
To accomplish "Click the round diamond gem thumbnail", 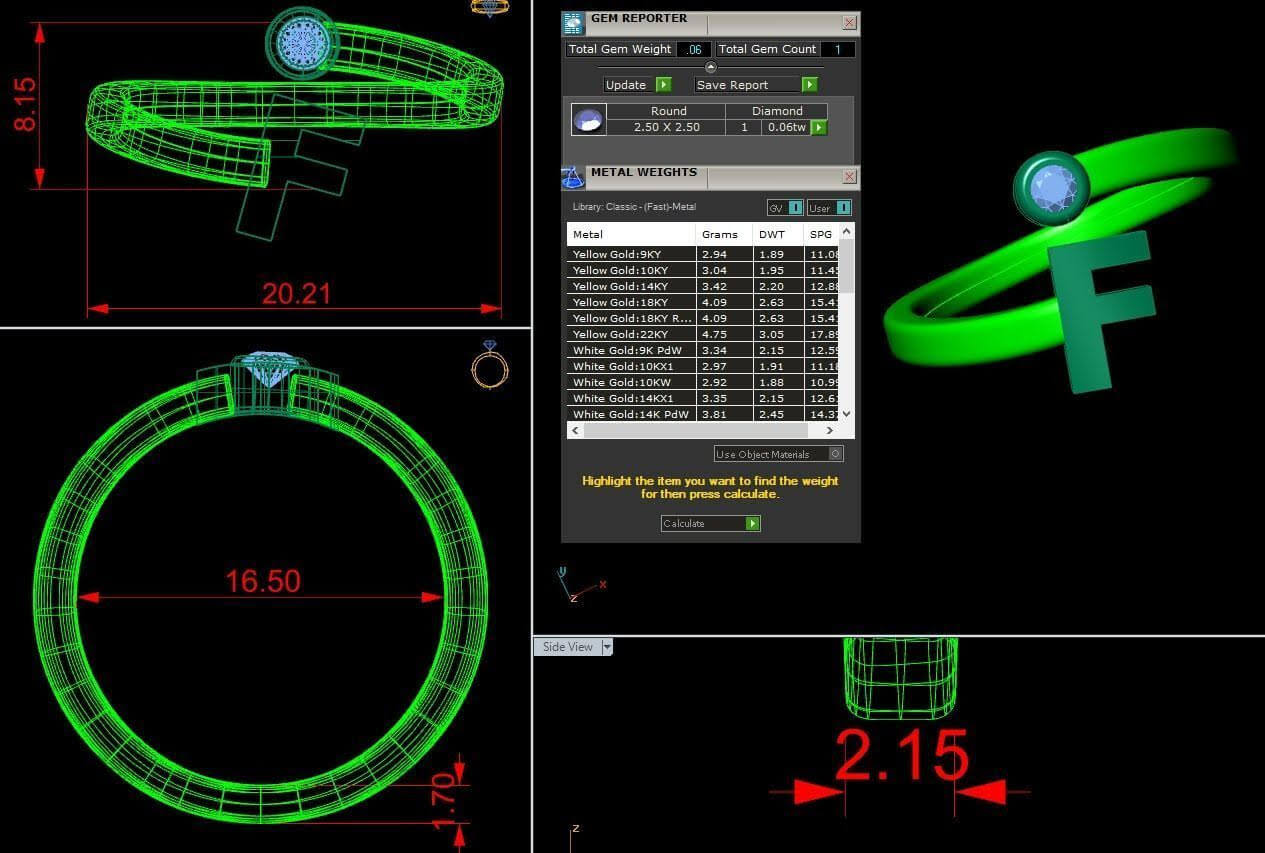I will tap(588, 120).
